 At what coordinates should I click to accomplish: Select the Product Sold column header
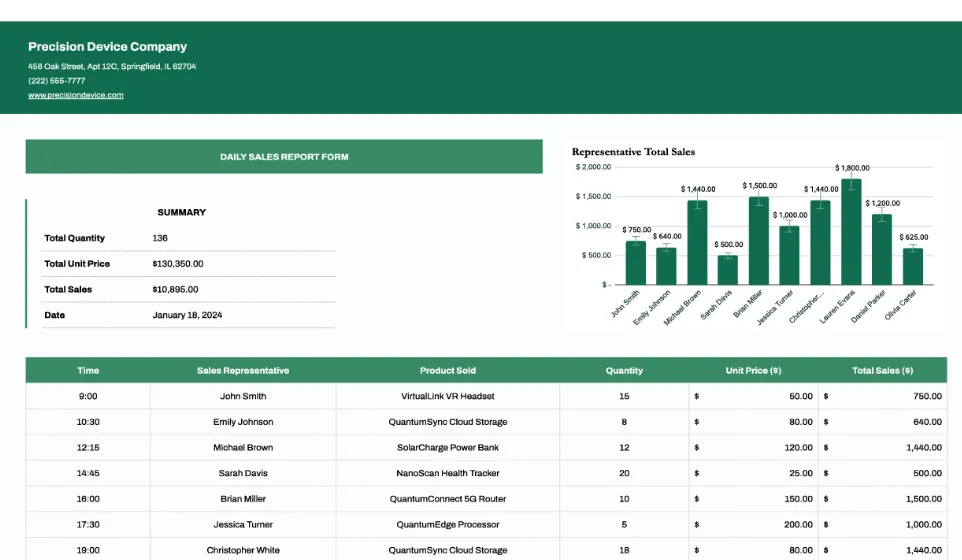coord(448,370)
